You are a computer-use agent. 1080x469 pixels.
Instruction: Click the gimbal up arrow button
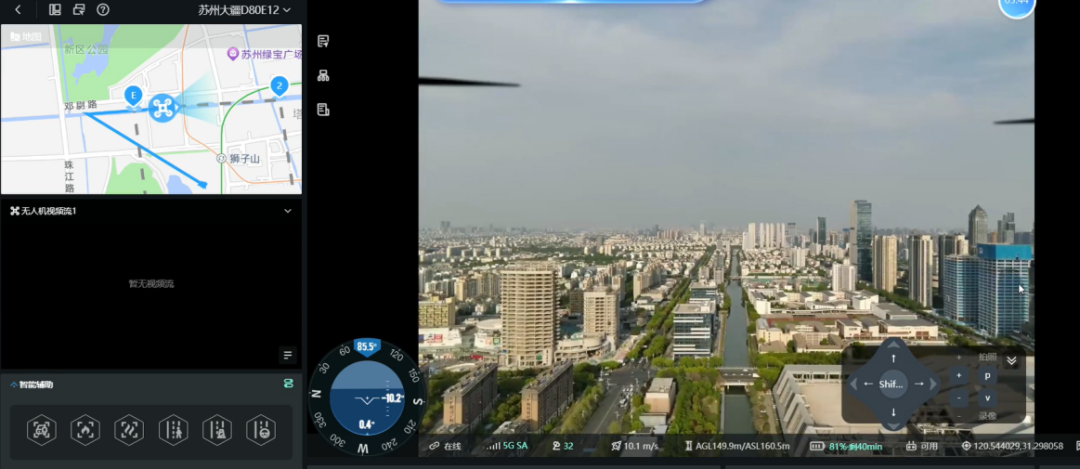(x=893, y=358)
